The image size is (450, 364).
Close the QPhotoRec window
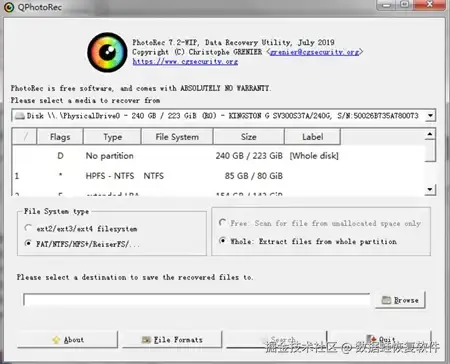[x=430, y=5]
